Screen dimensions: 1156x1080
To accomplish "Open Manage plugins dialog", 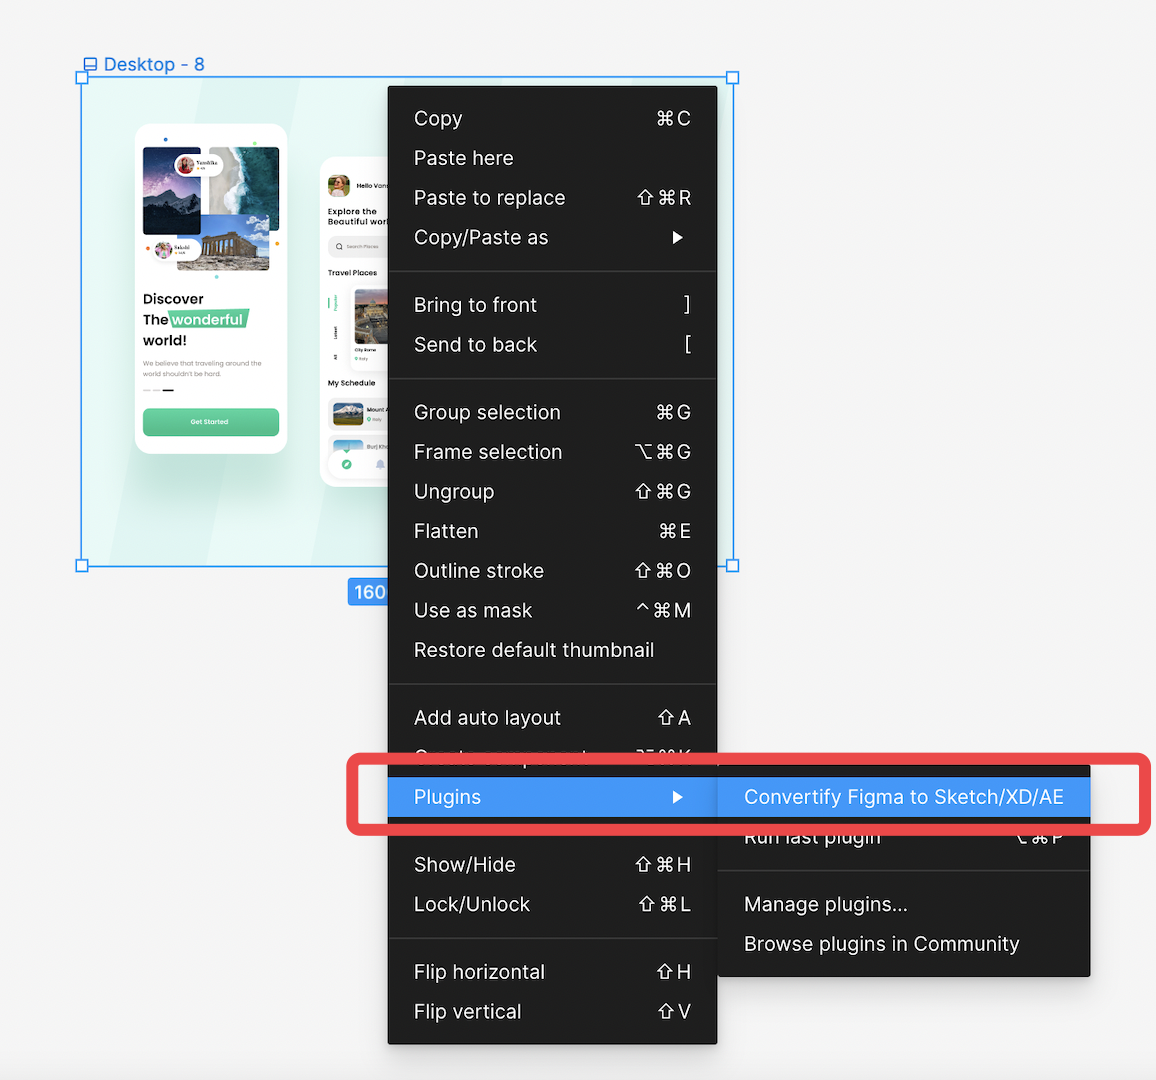I will tap(825, 903).
